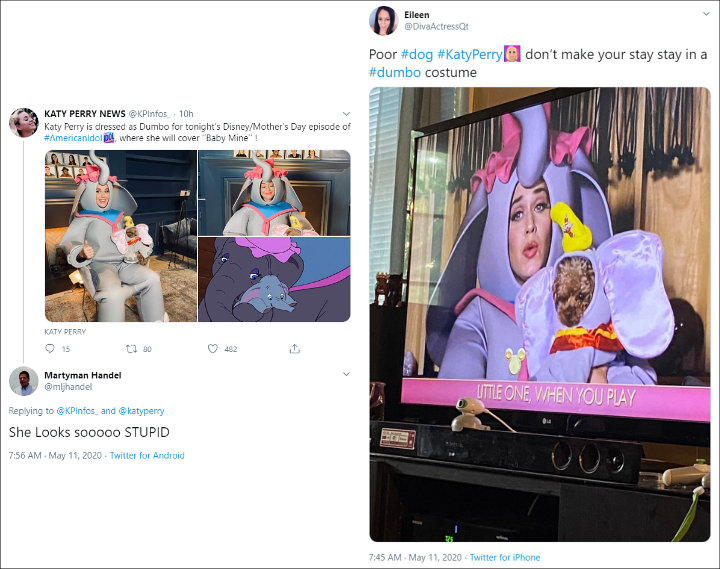Open the #AmericanIdol hashtag link
This screenshot has height=569, width=720.
(73, 138)
